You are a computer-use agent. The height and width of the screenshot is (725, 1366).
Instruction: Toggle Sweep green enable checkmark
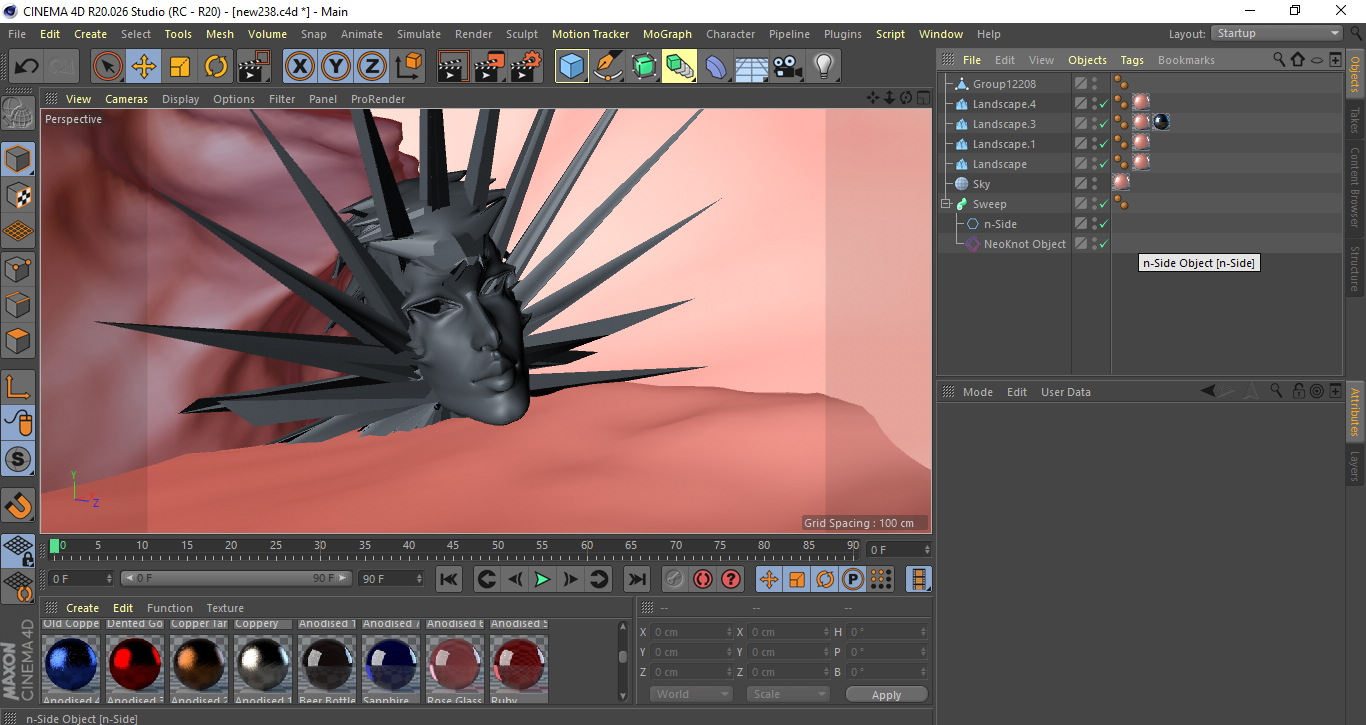click(1104, 204)
